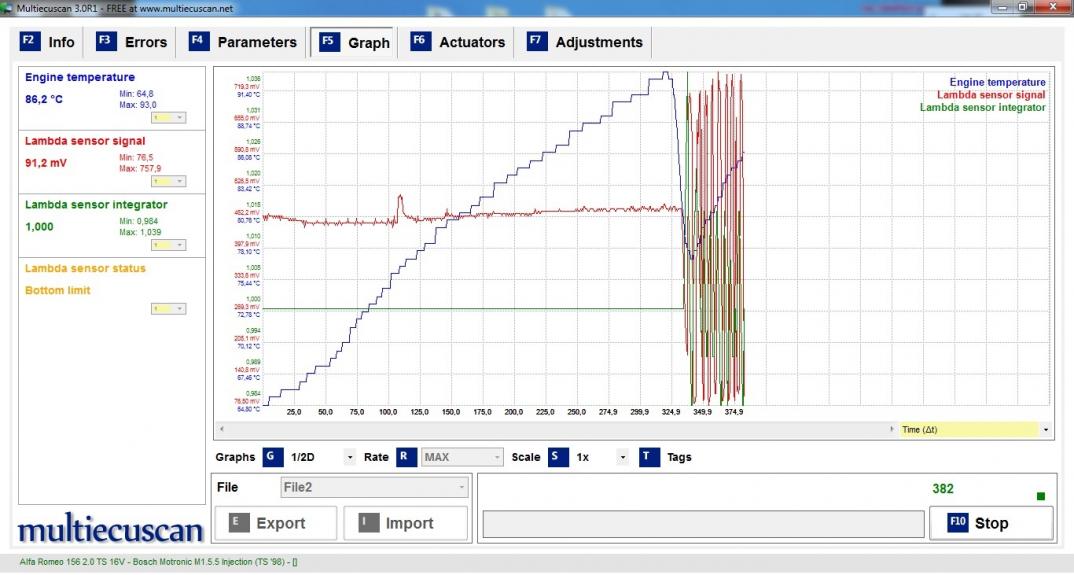The image size is (1074, 575).
Task: Click the F3 key icon
Action: tap(106, 40)
